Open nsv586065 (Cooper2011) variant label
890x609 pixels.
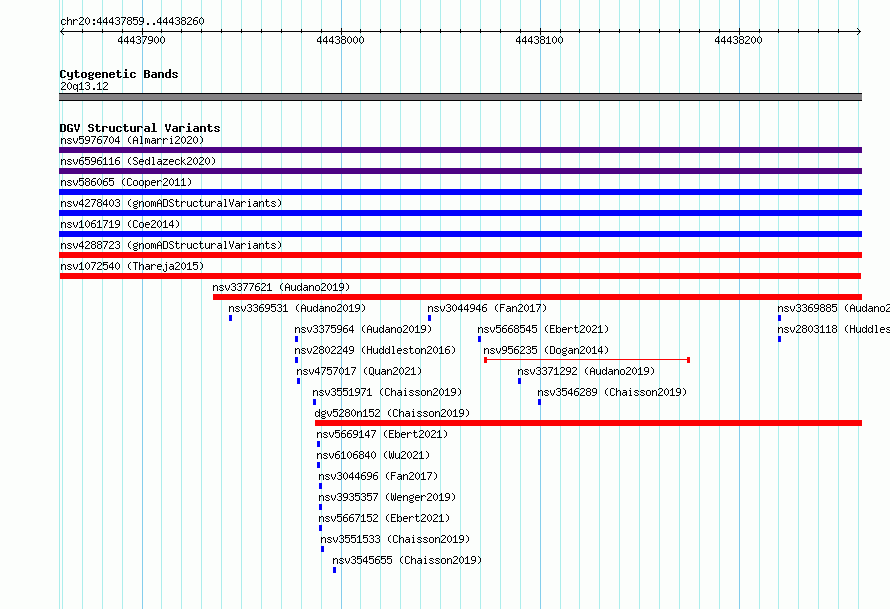126,182
